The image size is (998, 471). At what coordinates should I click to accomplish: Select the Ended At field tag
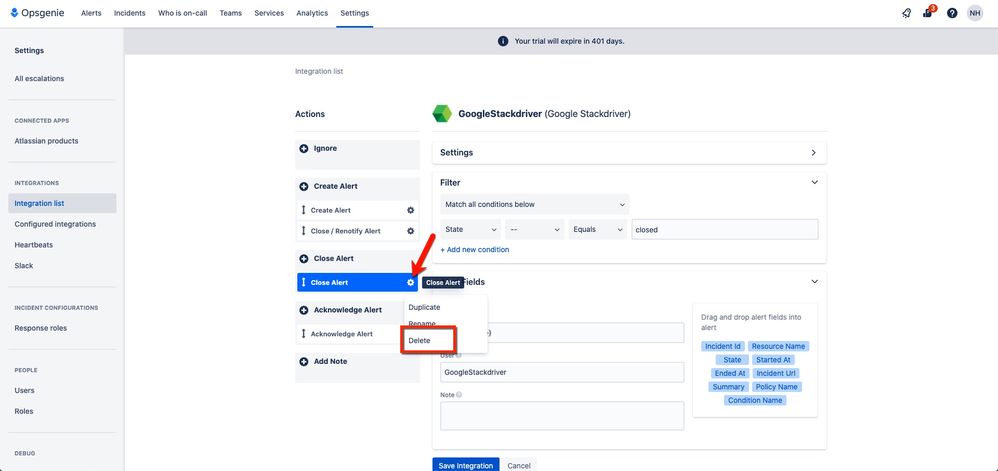point(730,374)
